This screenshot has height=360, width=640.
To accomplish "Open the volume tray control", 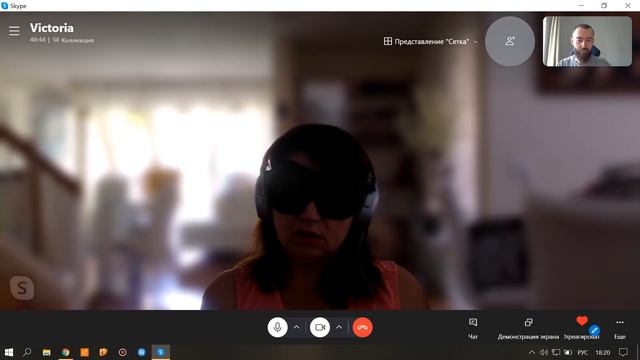I will tap(544, 352).
